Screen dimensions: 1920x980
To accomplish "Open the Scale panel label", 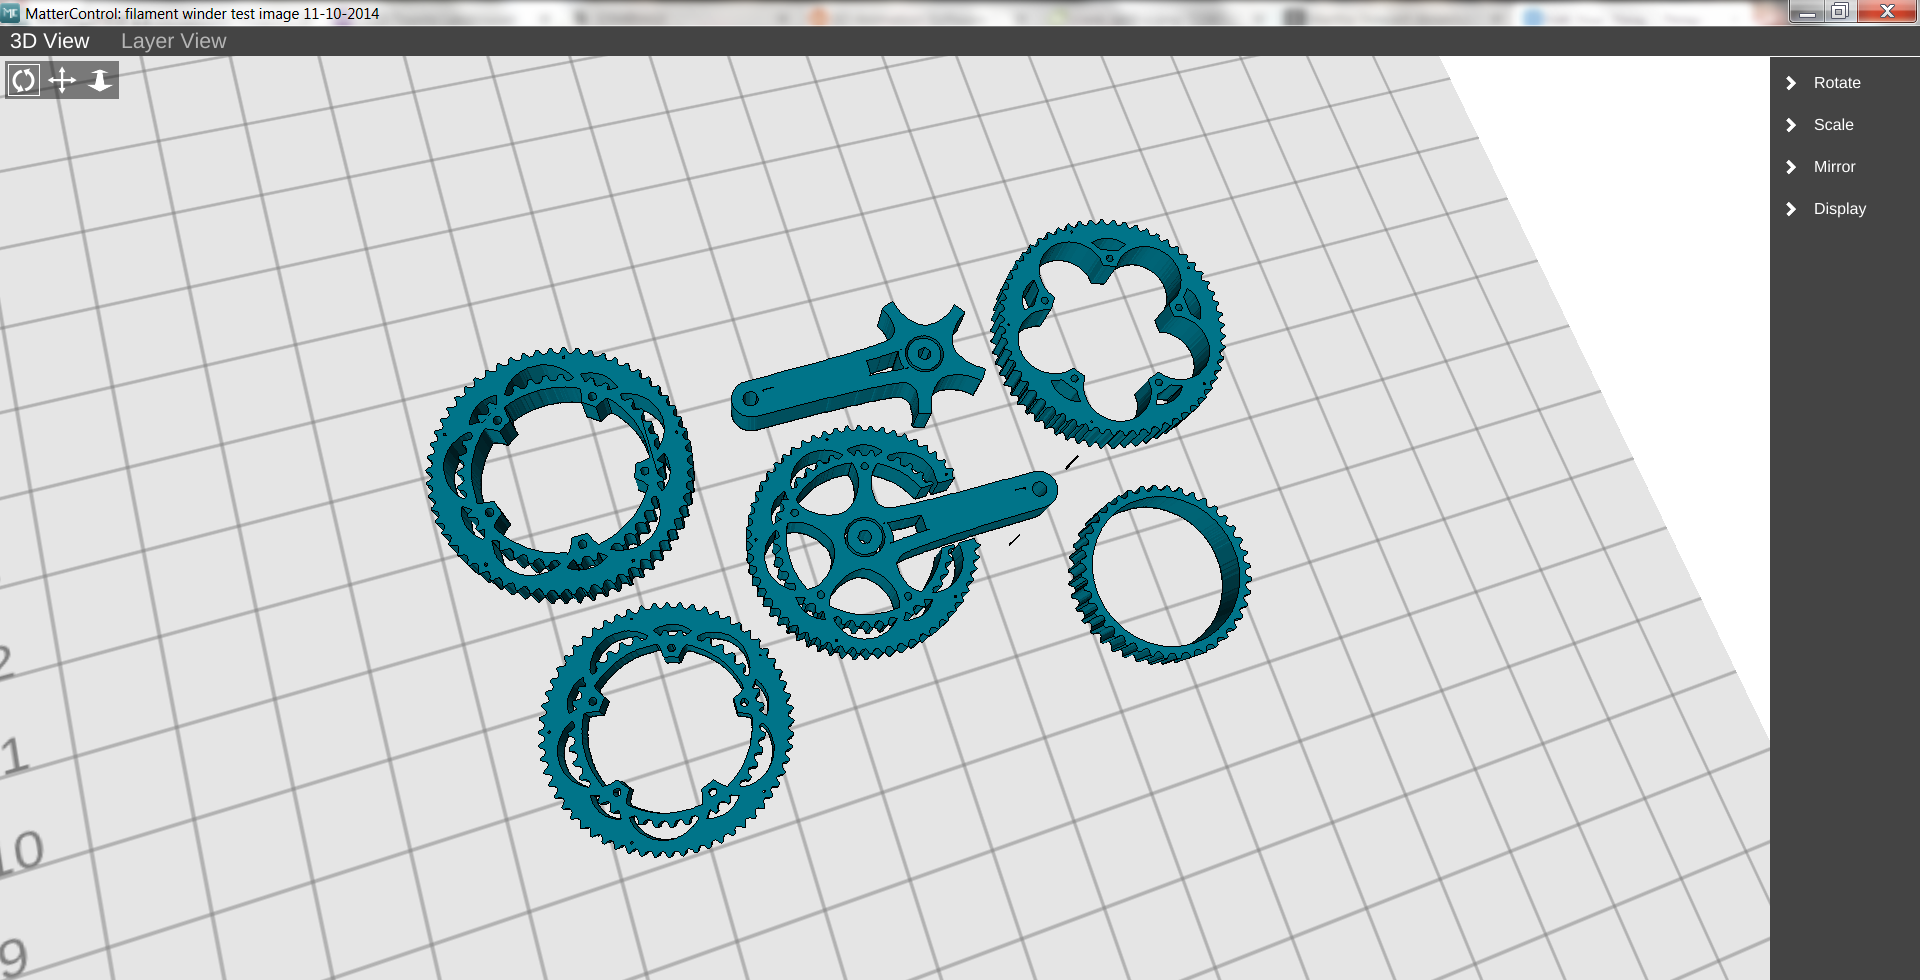I will pyautogui.click(x=1833, y=125).
